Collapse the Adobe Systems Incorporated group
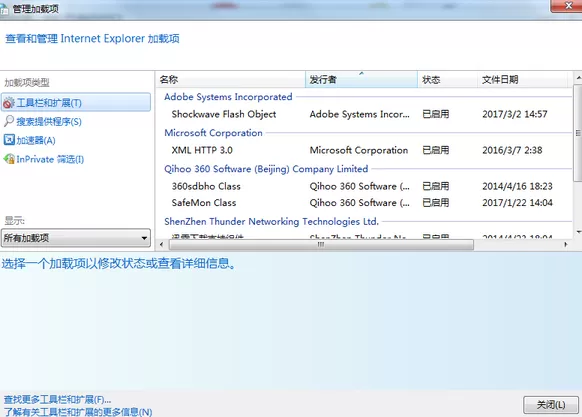Viewport: 582px width, 417px height. click(228, 97)
